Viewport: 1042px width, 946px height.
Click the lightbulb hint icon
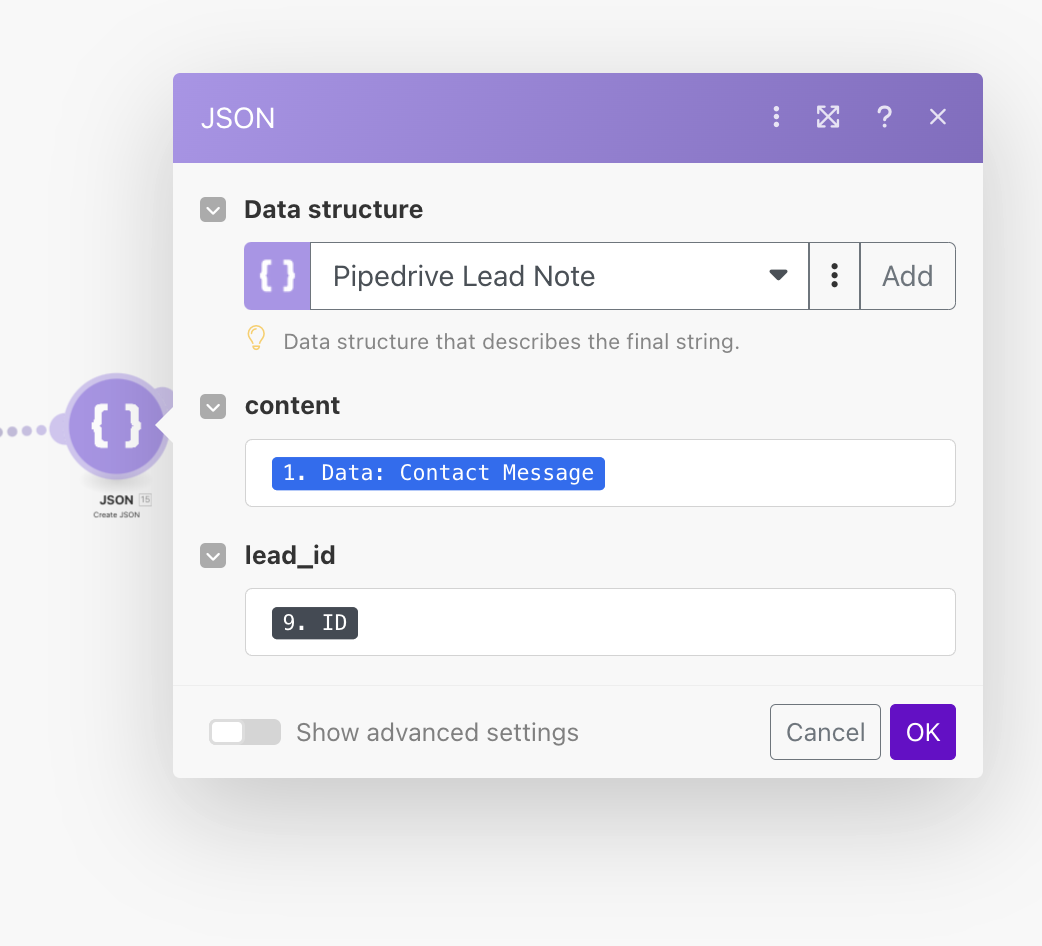coord(257,338)
